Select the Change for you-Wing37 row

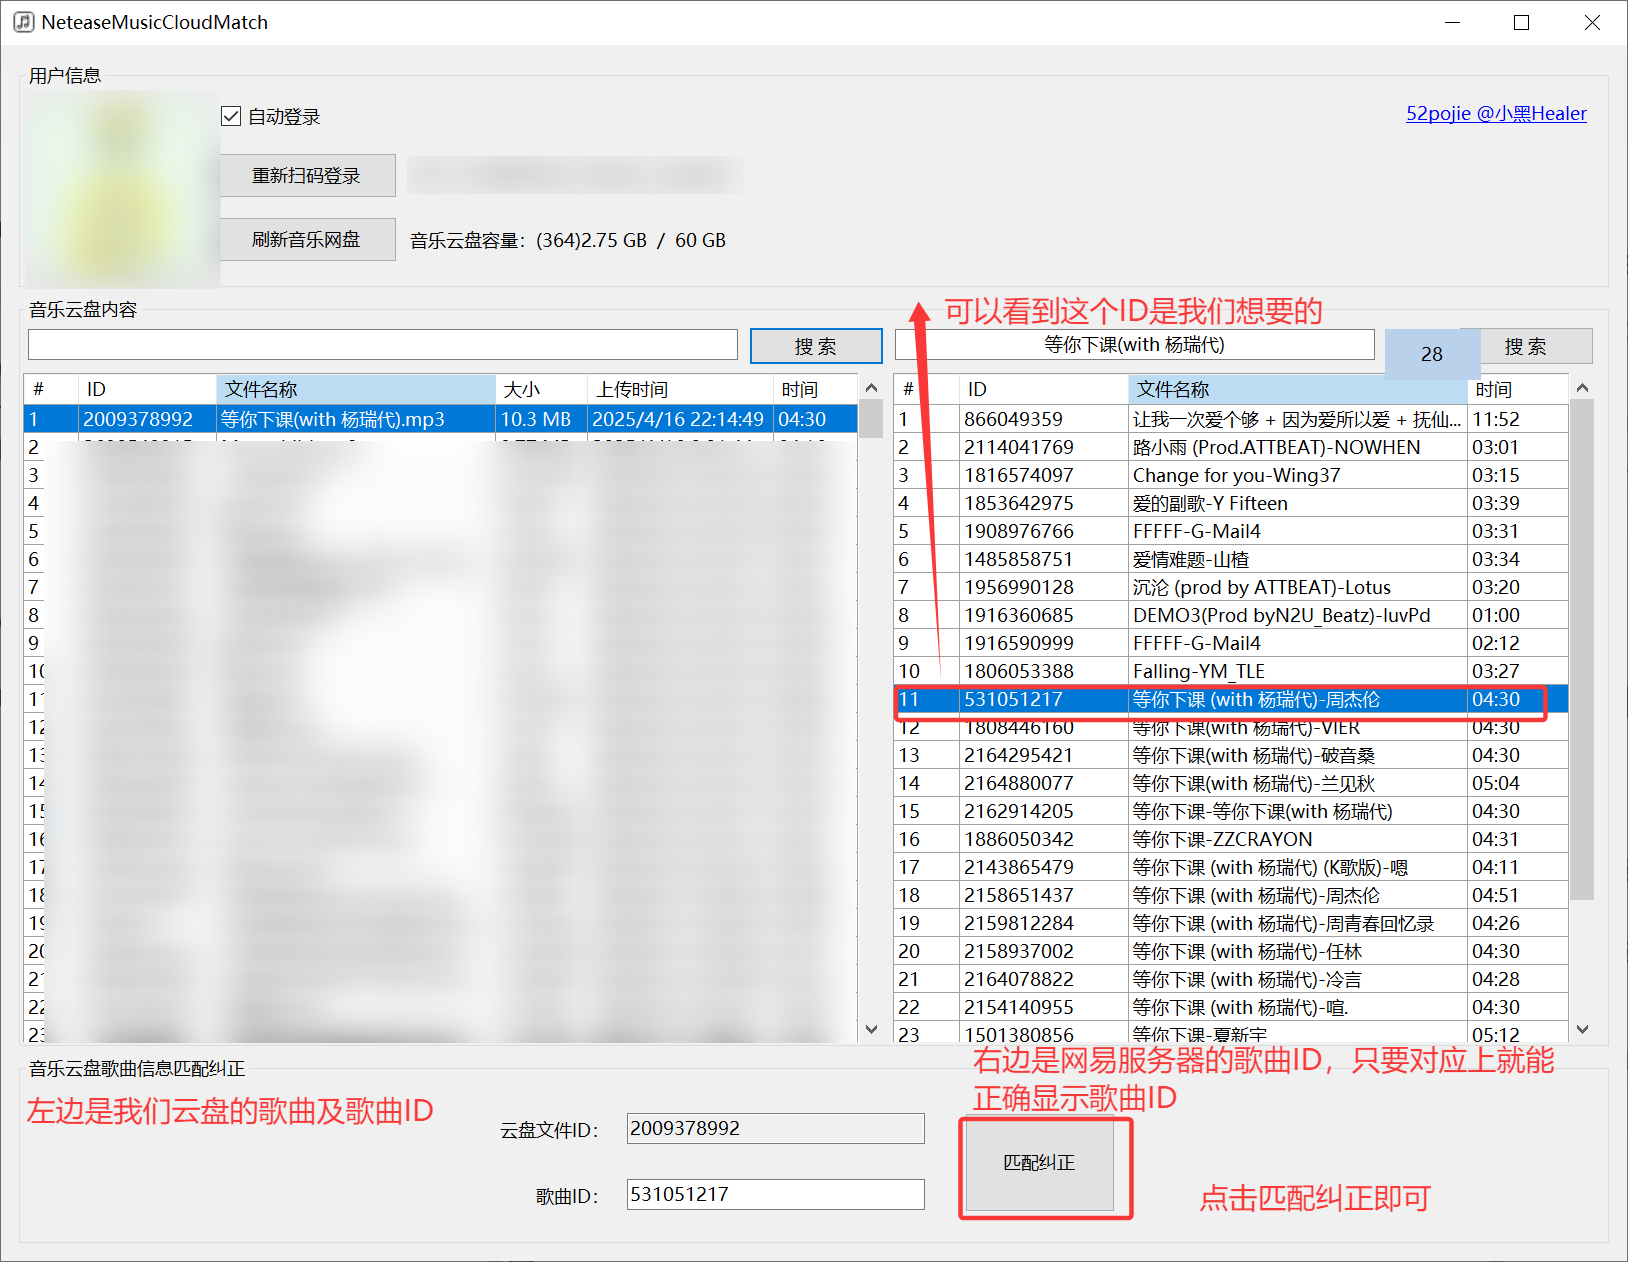pos(1231,475)
